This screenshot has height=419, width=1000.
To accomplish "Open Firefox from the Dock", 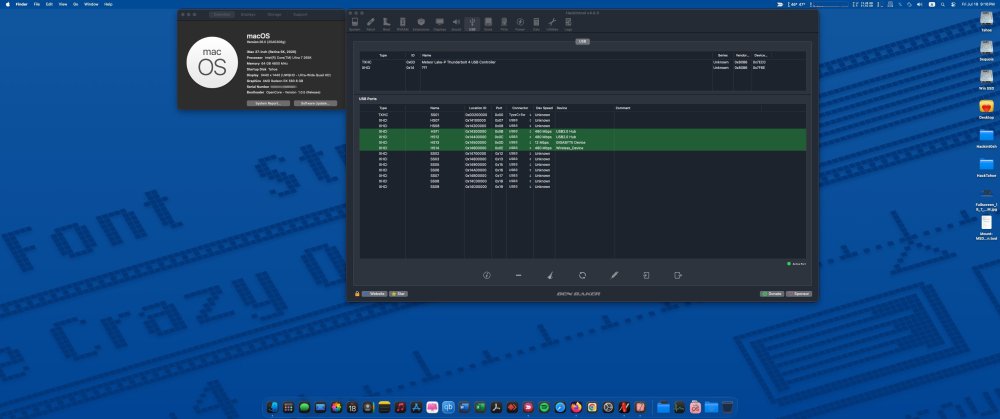I will click(576, 407).
